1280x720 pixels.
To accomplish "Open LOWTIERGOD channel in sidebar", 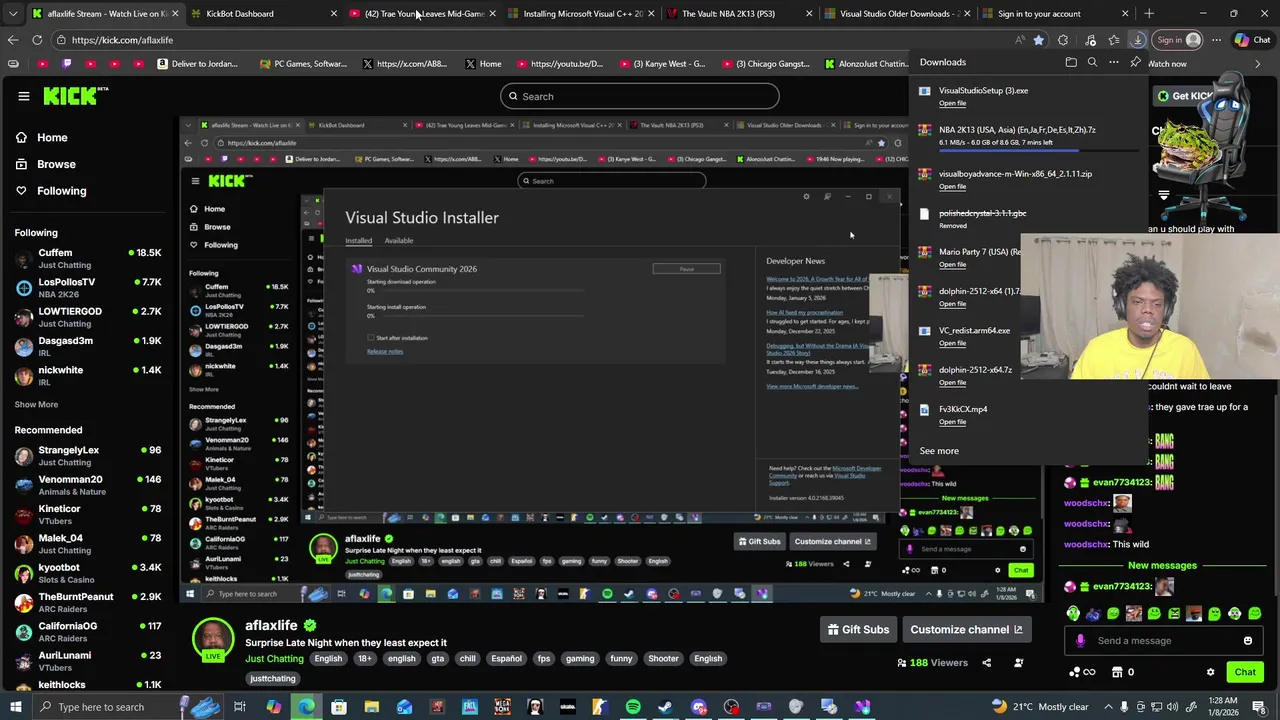I will [88, 316].
